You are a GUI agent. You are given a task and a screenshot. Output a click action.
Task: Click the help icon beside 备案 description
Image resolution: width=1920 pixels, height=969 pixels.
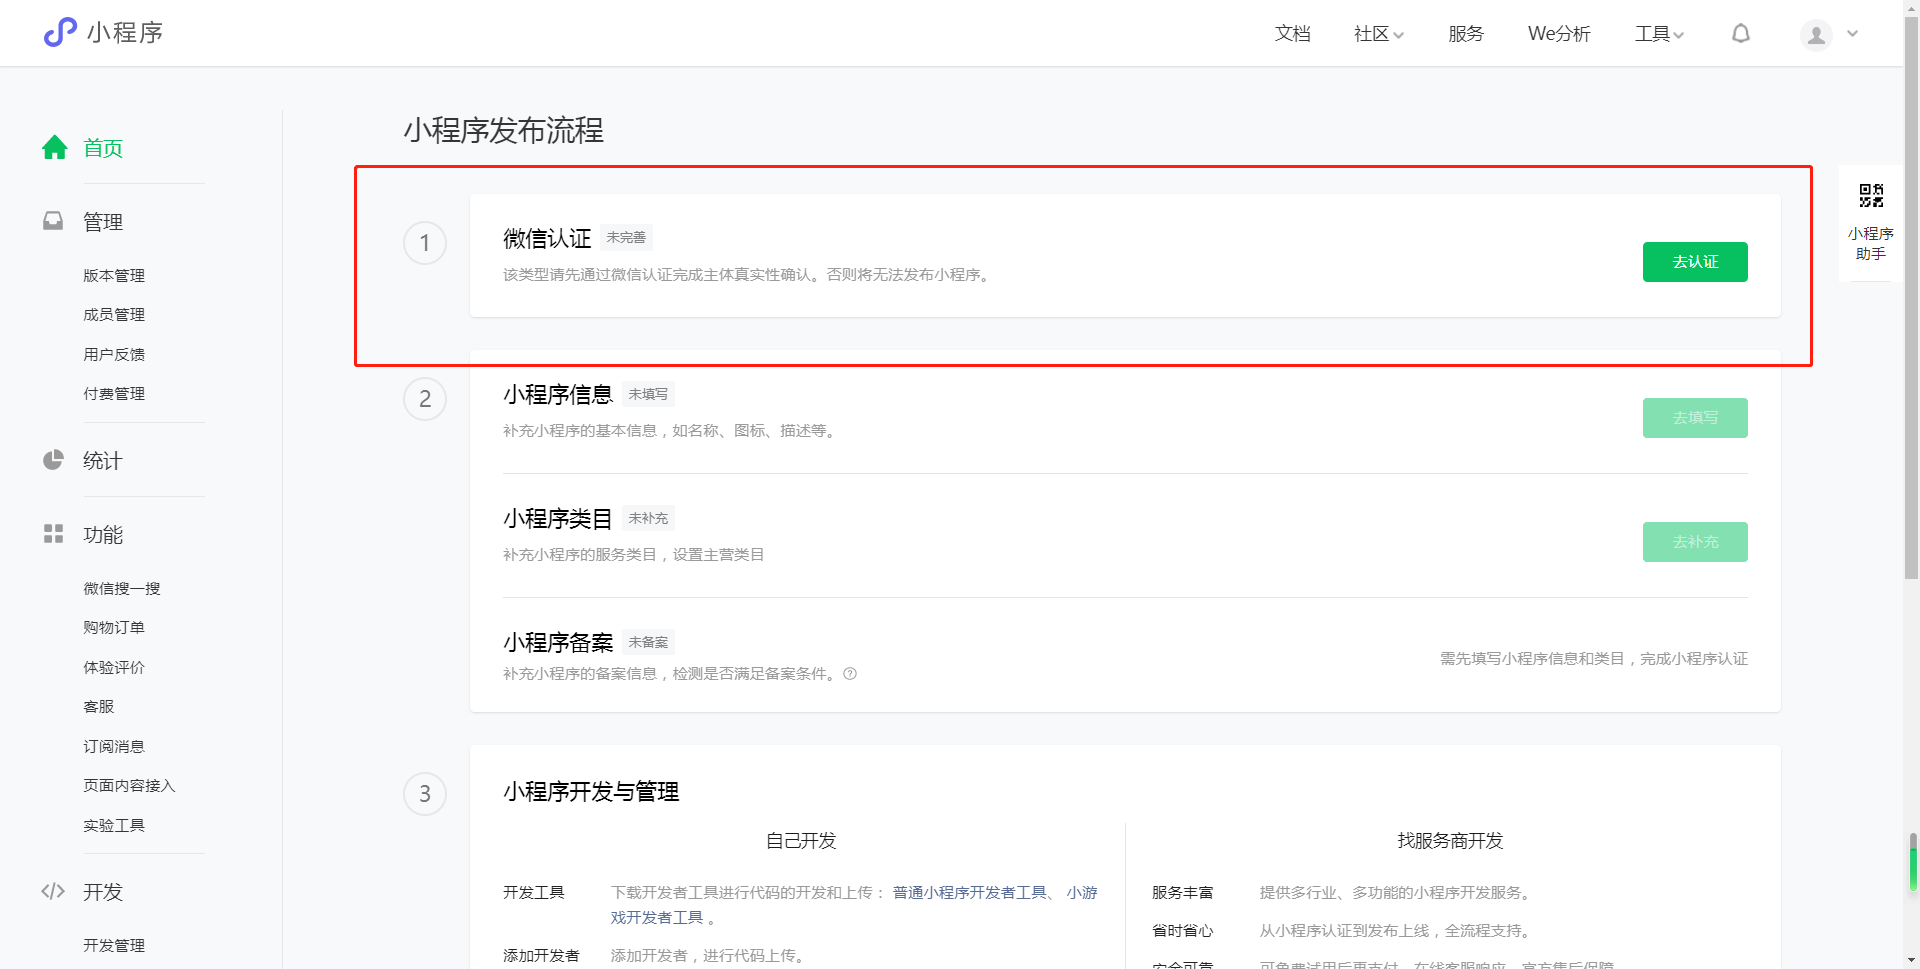point(850,674)
